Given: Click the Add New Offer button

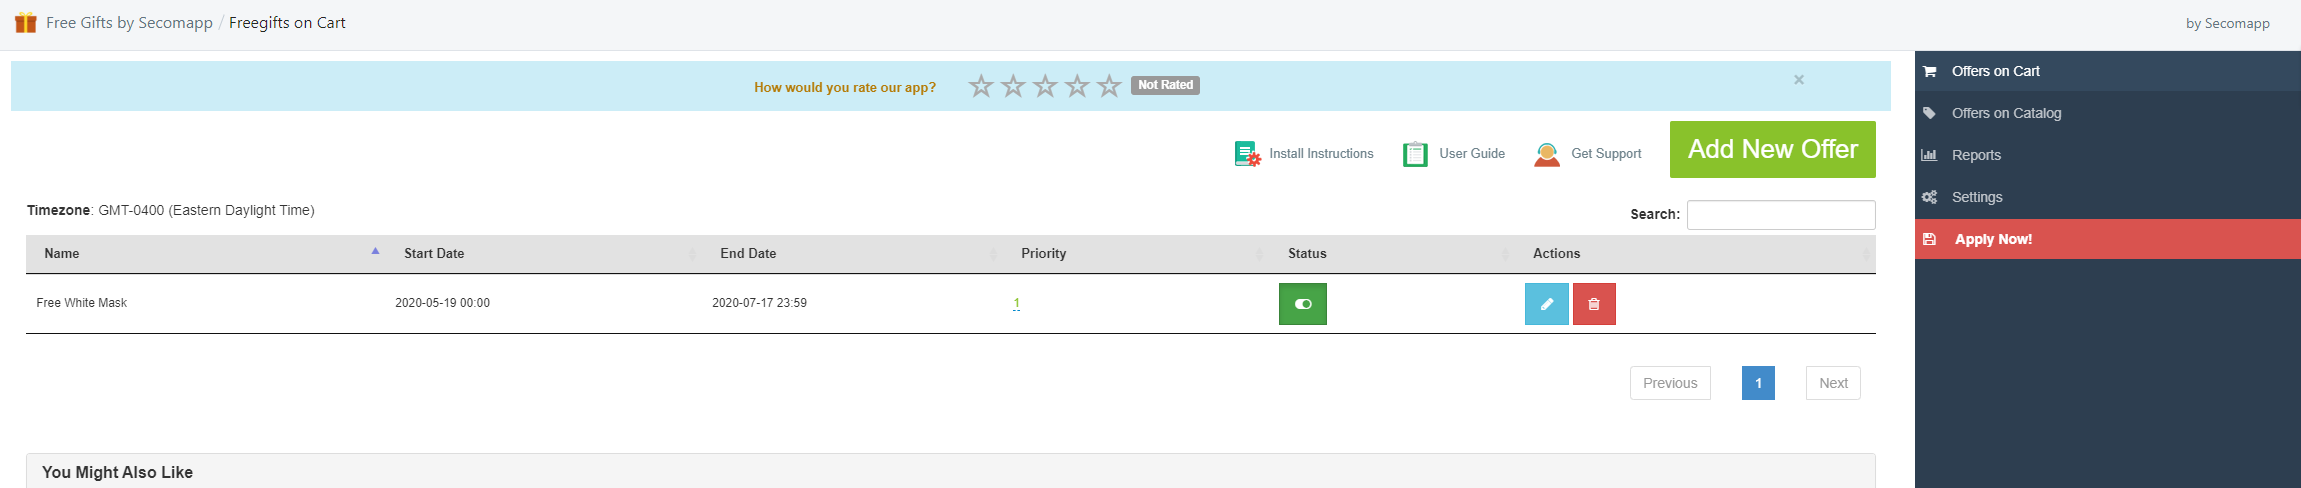Looking at the screenshot, I should pos(1772,149).
